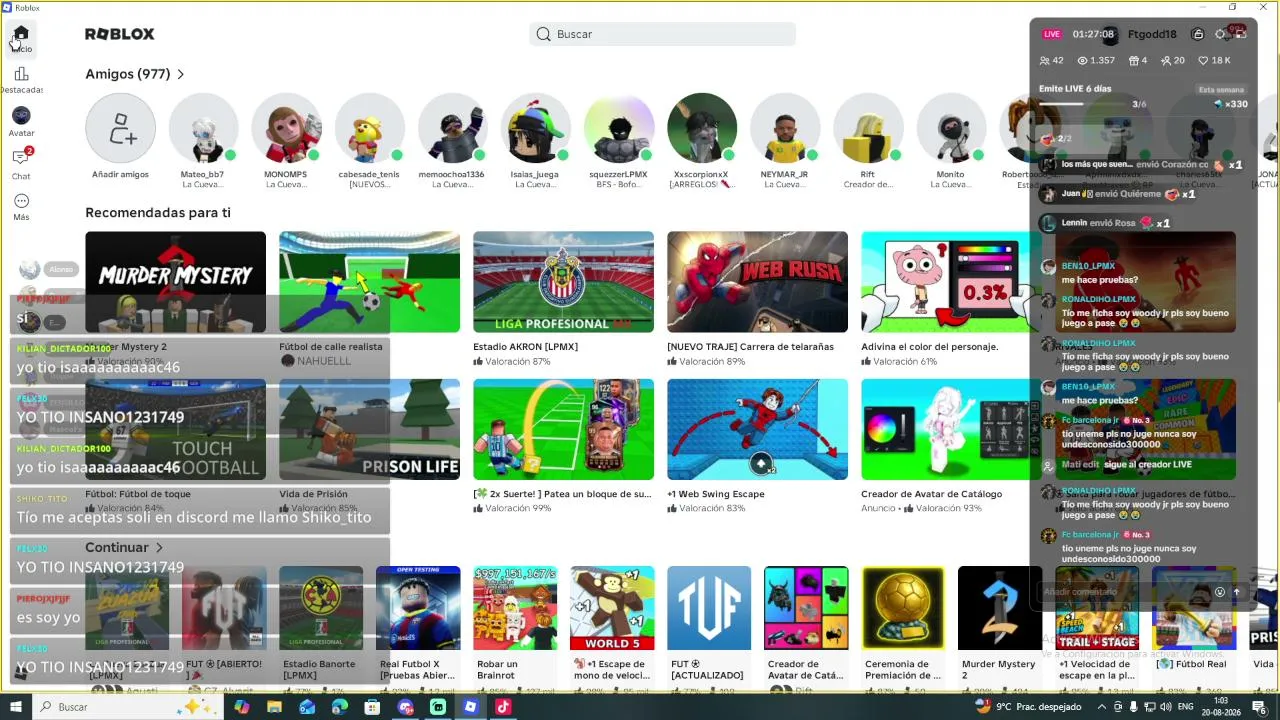Open friend memoochoa1336's avatar

[x=452, y=128]
